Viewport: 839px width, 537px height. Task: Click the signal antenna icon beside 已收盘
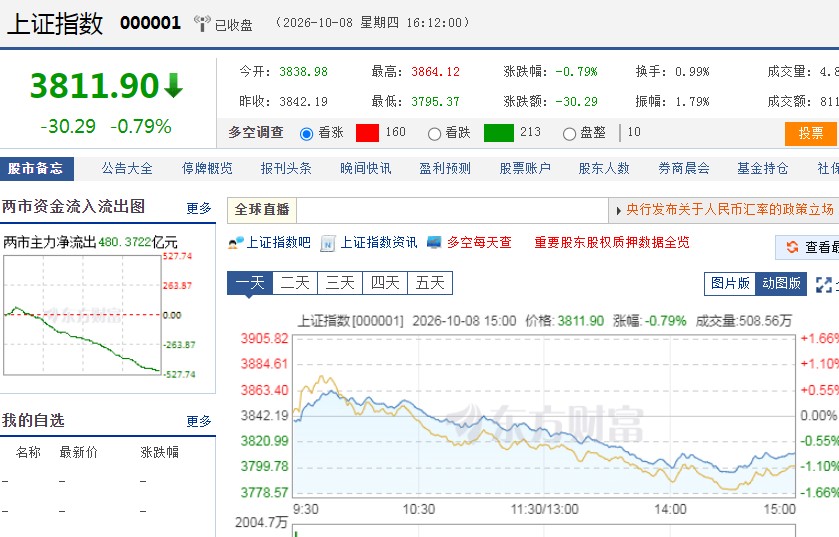click(x=202, y=24)
